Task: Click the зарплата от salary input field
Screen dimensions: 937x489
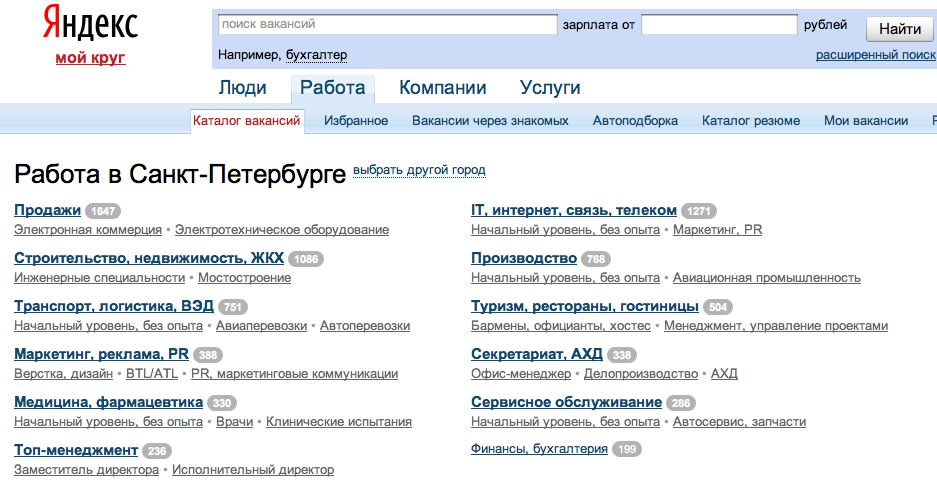Action: [718, 25]
